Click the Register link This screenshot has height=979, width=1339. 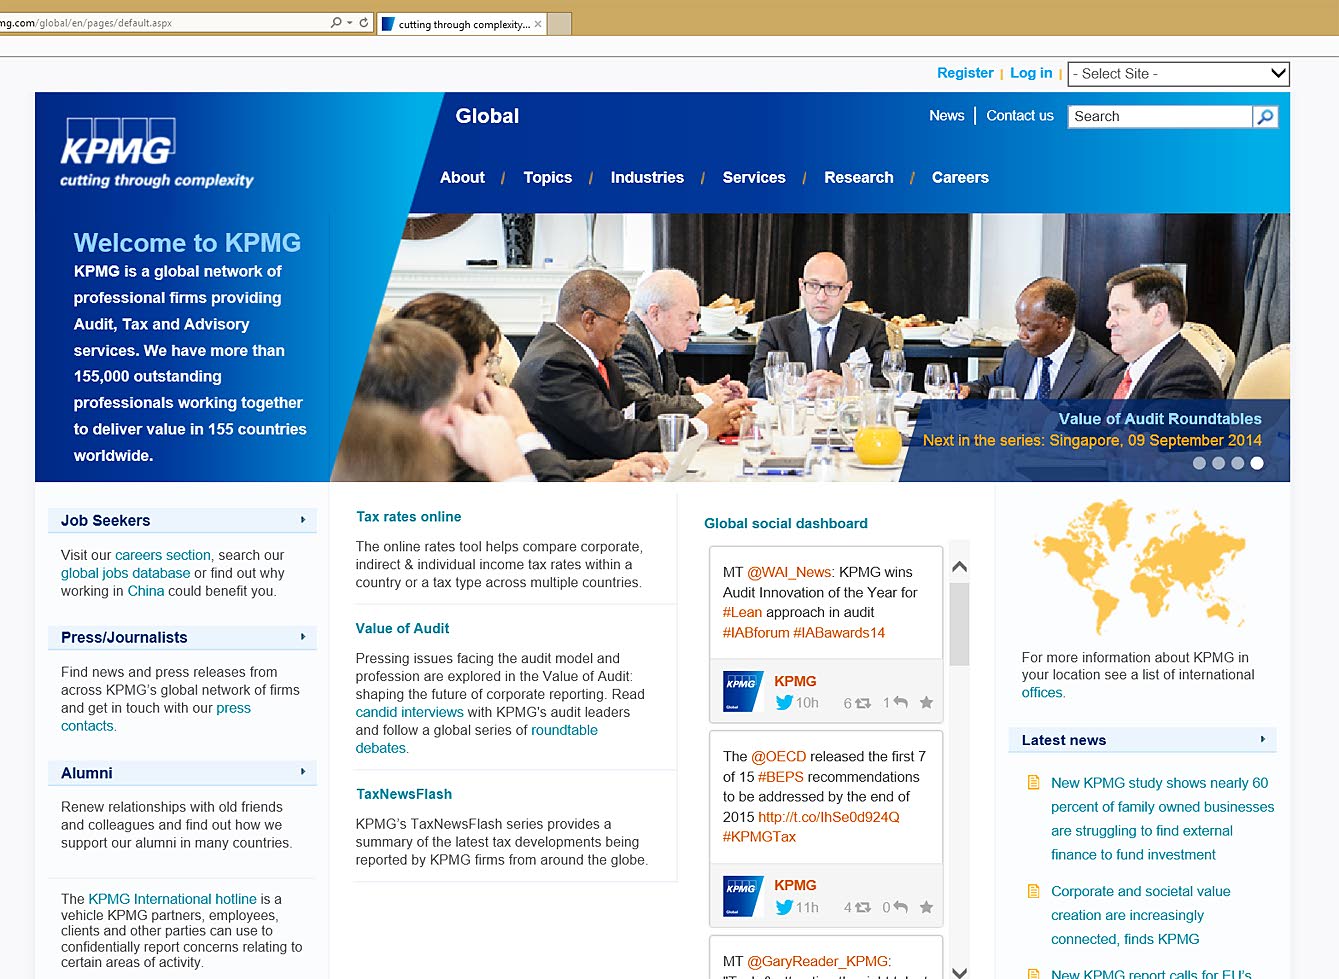click(965, 73)
